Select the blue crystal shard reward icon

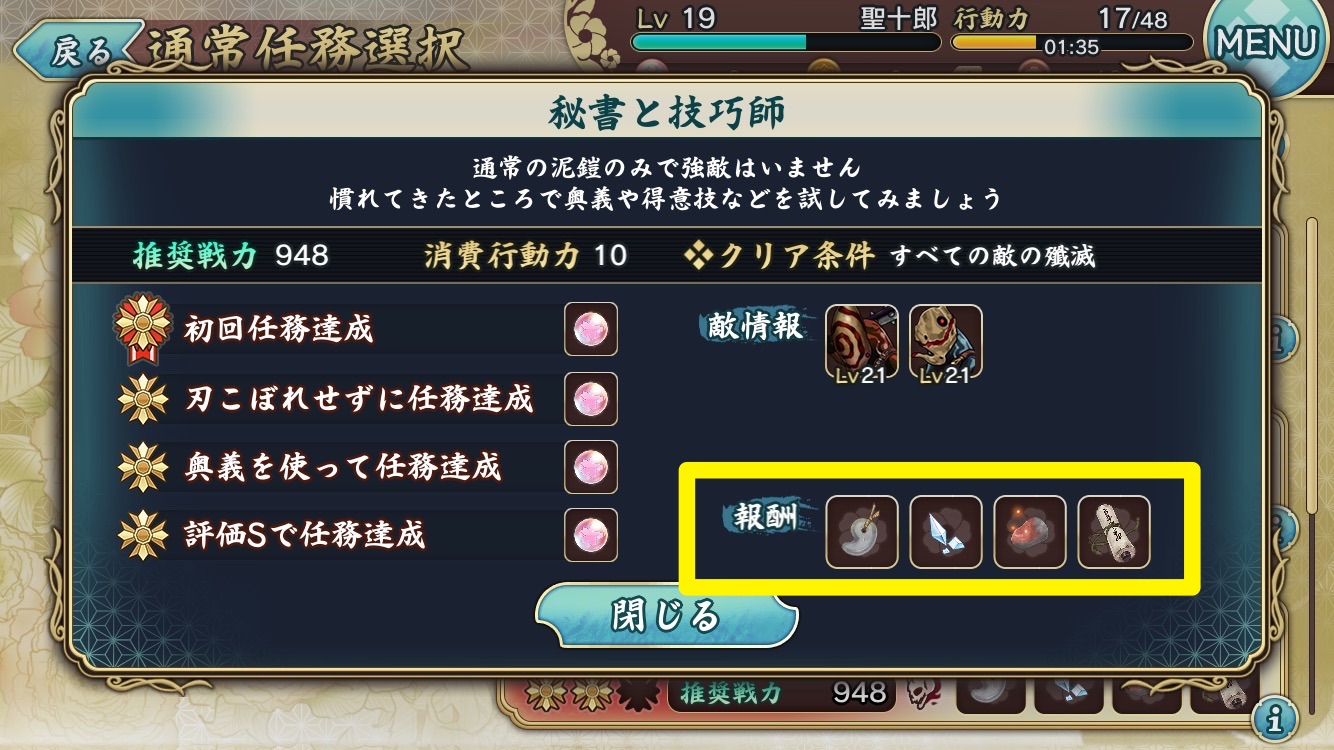tap(945, 531)
